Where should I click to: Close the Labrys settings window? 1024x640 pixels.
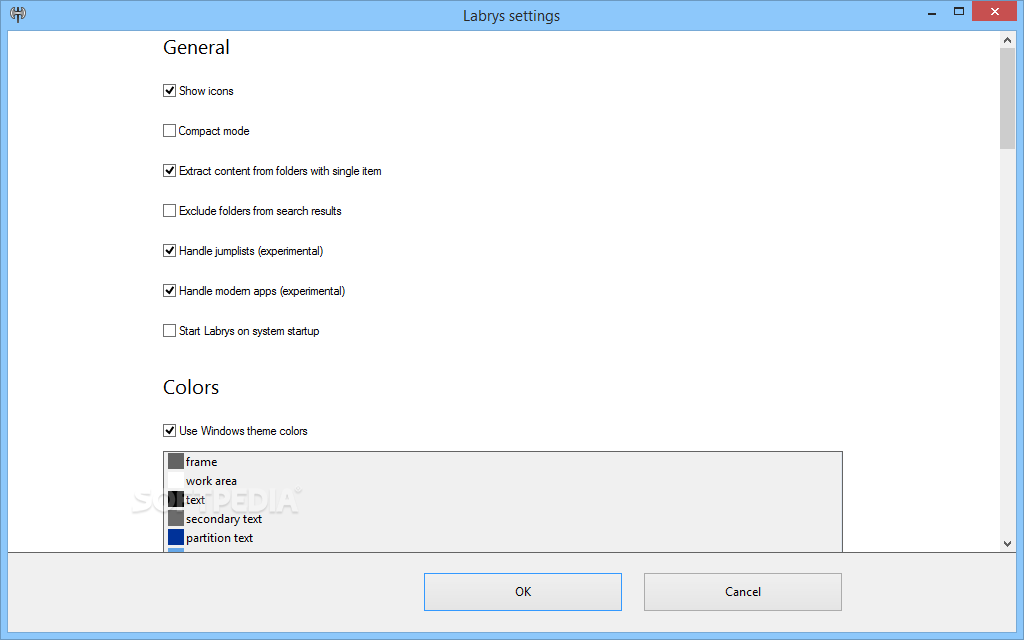[x=995, y=11]
